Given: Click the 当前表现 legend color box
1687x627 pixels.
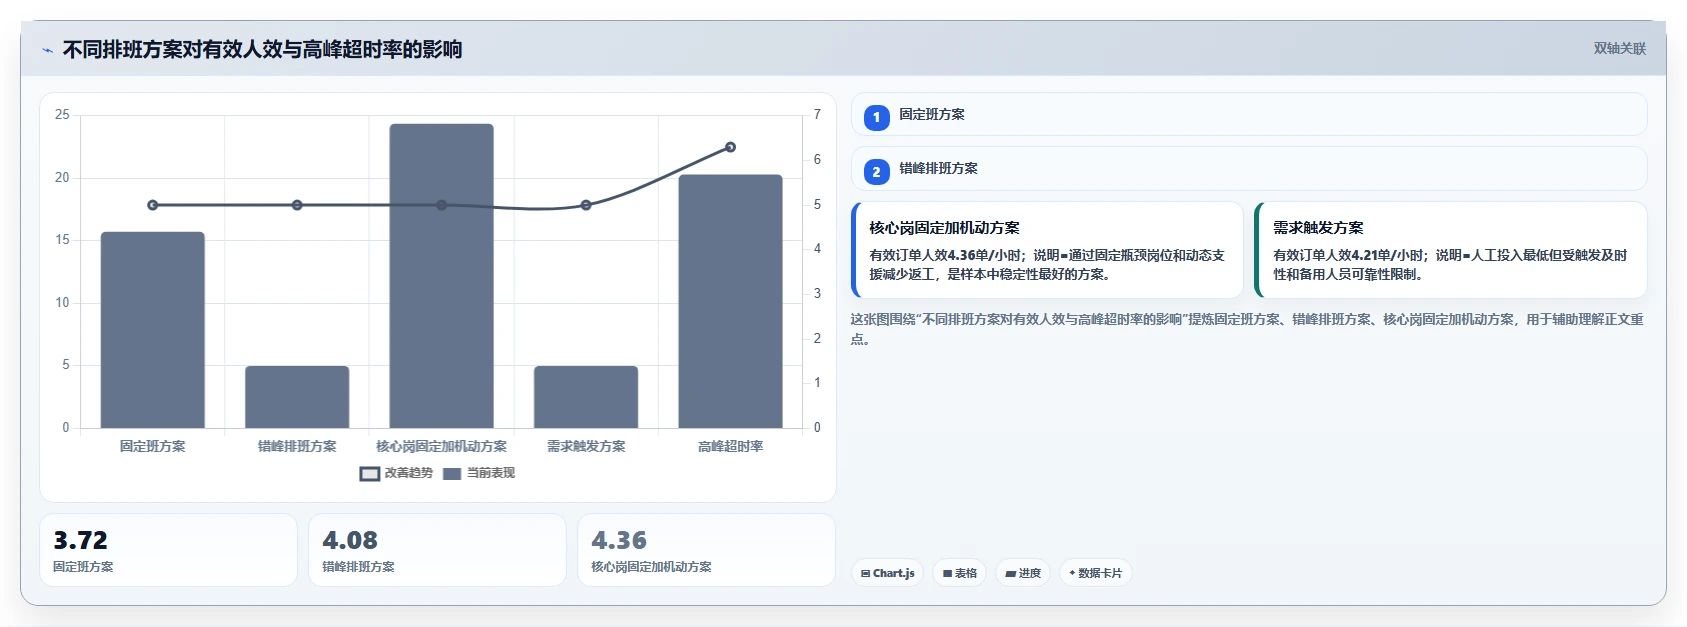Looking at the screenshot, I should [452, 474].
